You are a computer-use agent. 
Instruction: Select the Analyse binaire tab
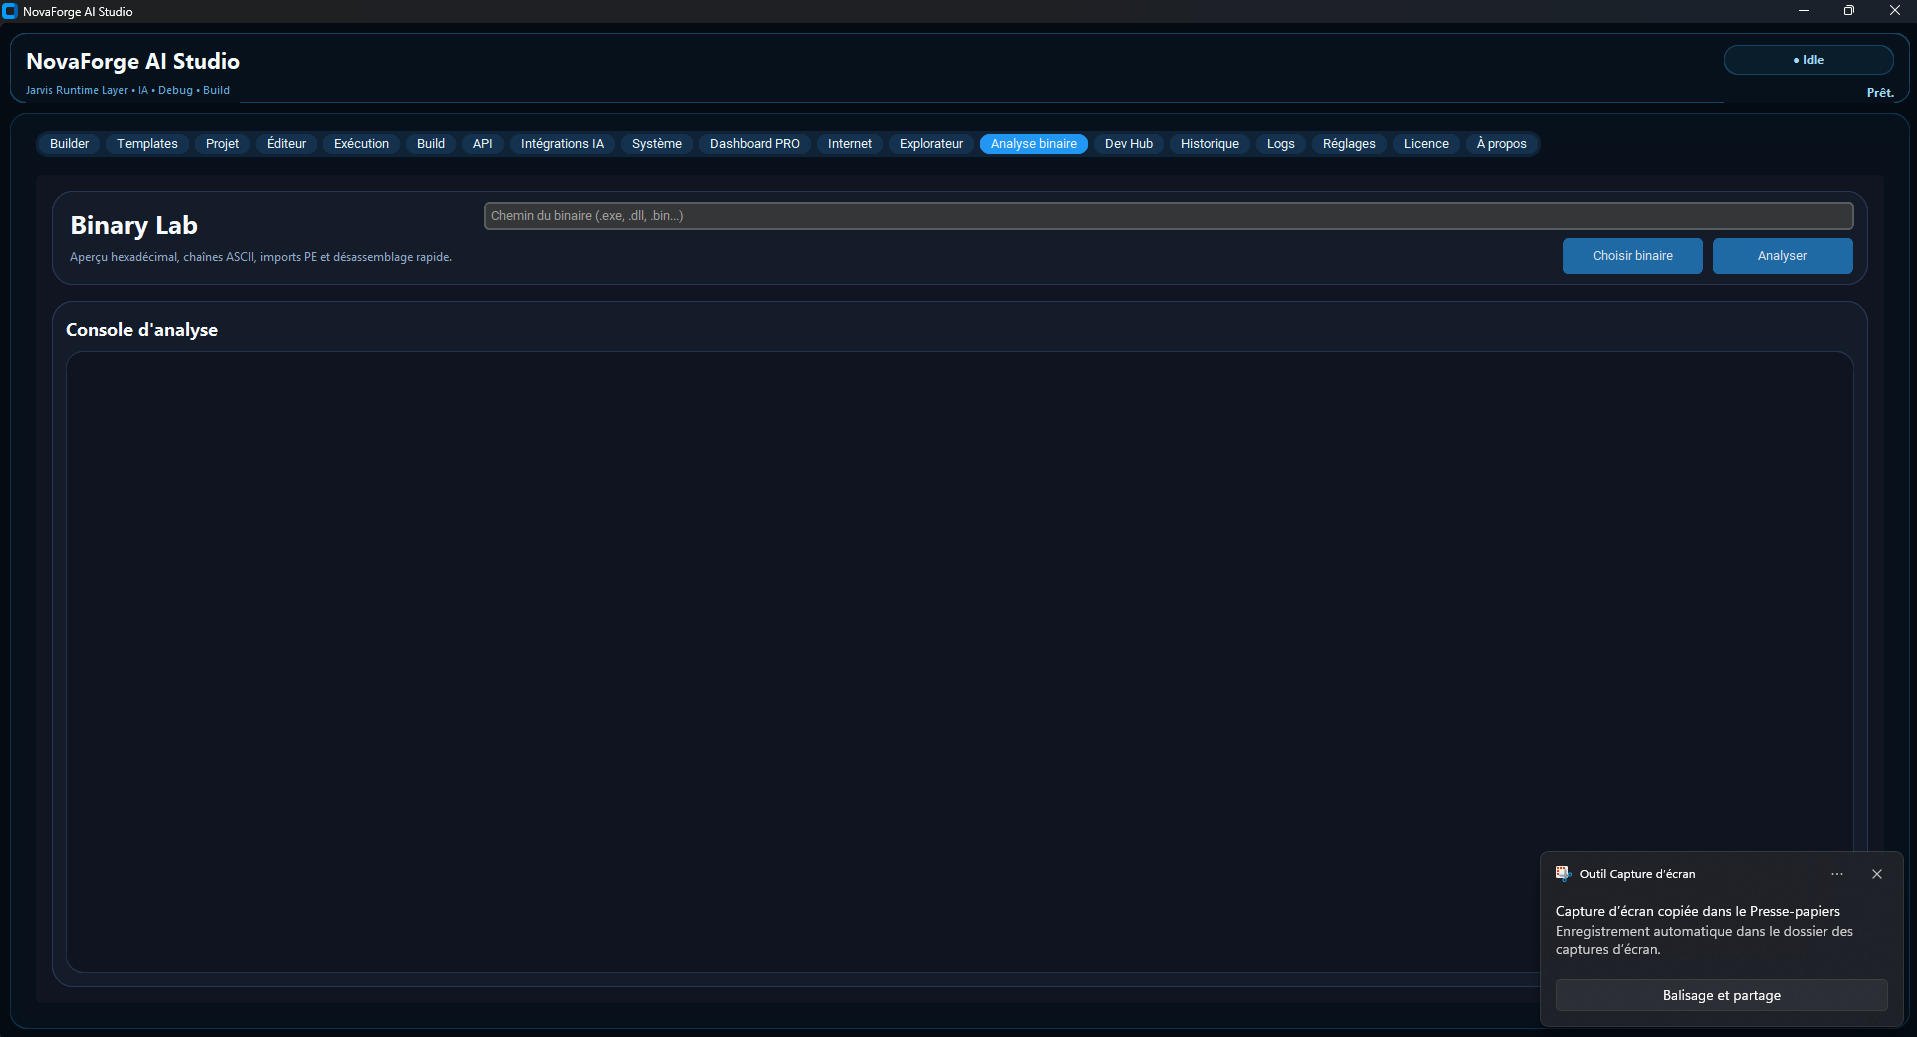(x=1034, y=144)
